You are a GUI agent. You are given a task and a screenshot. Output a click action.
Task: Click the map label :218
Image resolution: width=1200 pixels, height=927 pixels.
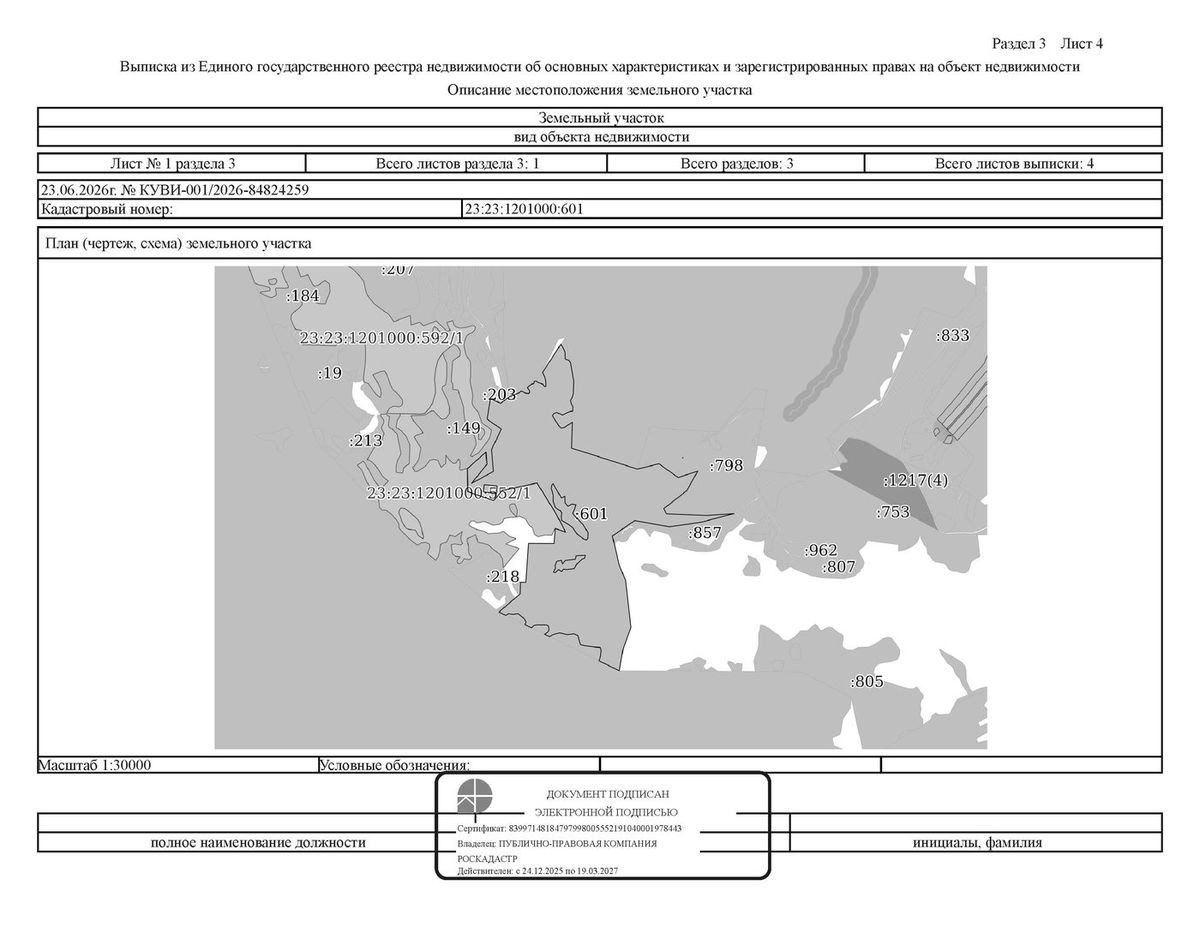[502, 577]
